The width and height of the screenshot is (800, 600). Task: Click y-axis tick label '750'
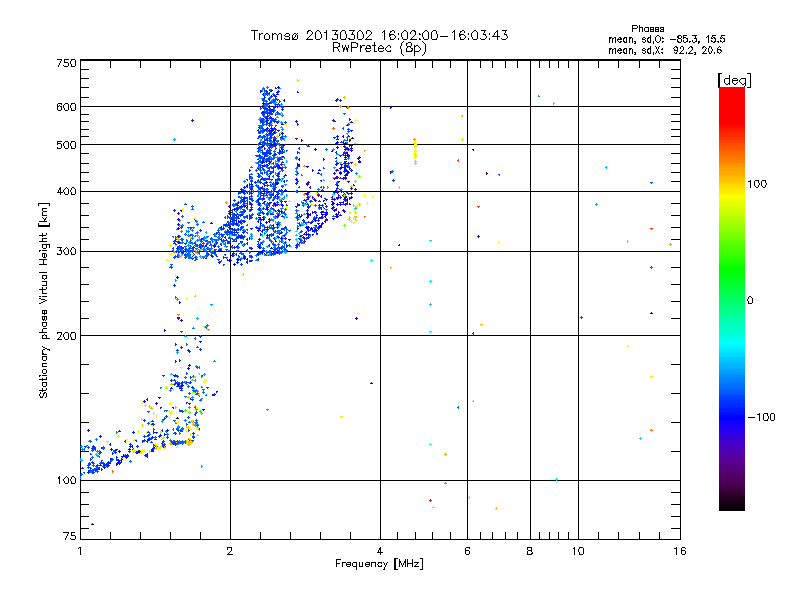coord(66,63)
